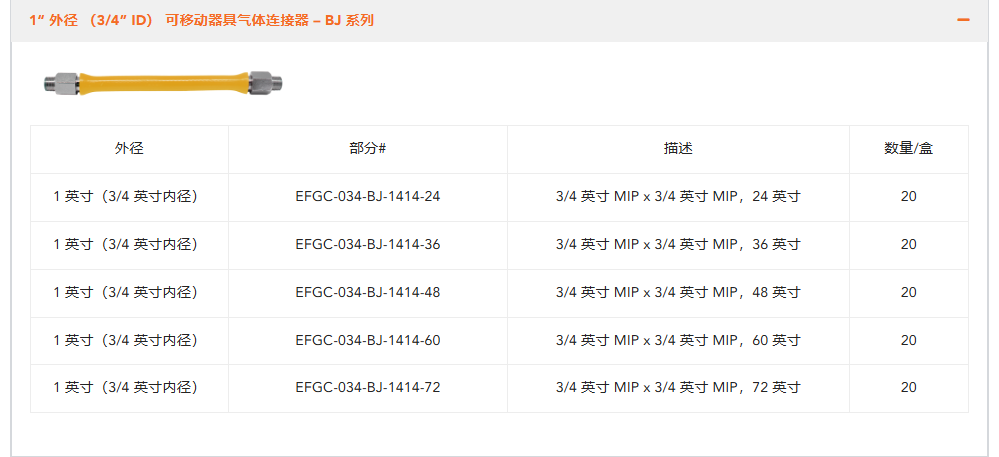Click the 24 英寸 MIP description cell
Screen dimensions: 999x457
pyautogui.click(x=678, y=197)
